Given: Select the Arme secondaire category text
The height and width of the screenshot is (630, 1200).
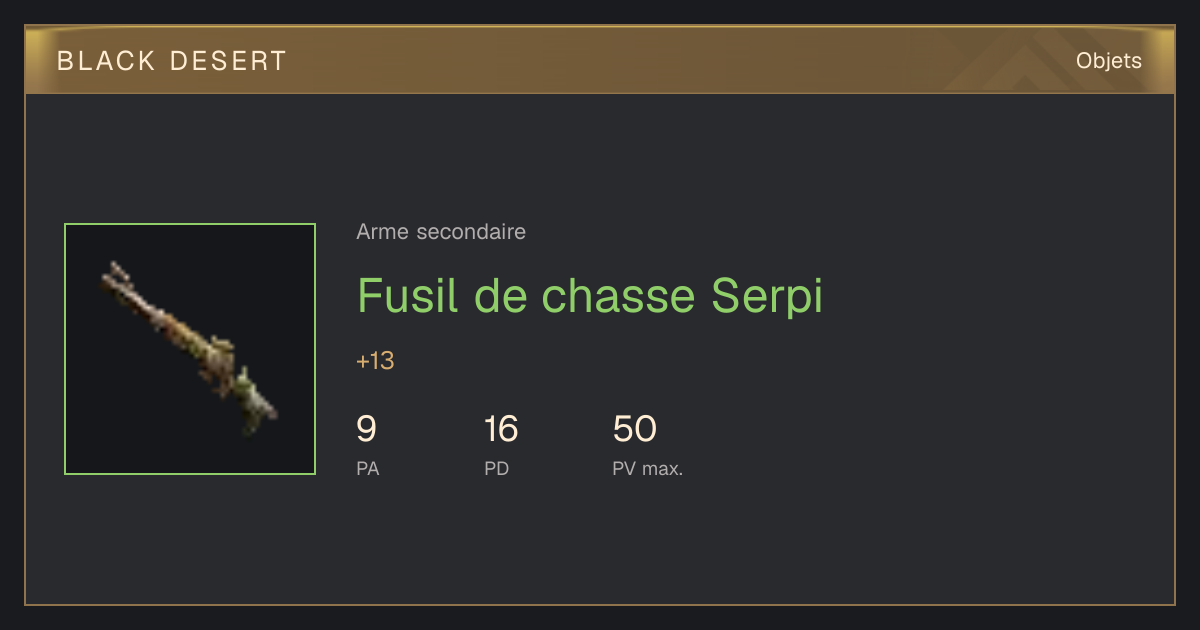Looking at the screenshot, I should click(x=441, y=232).
